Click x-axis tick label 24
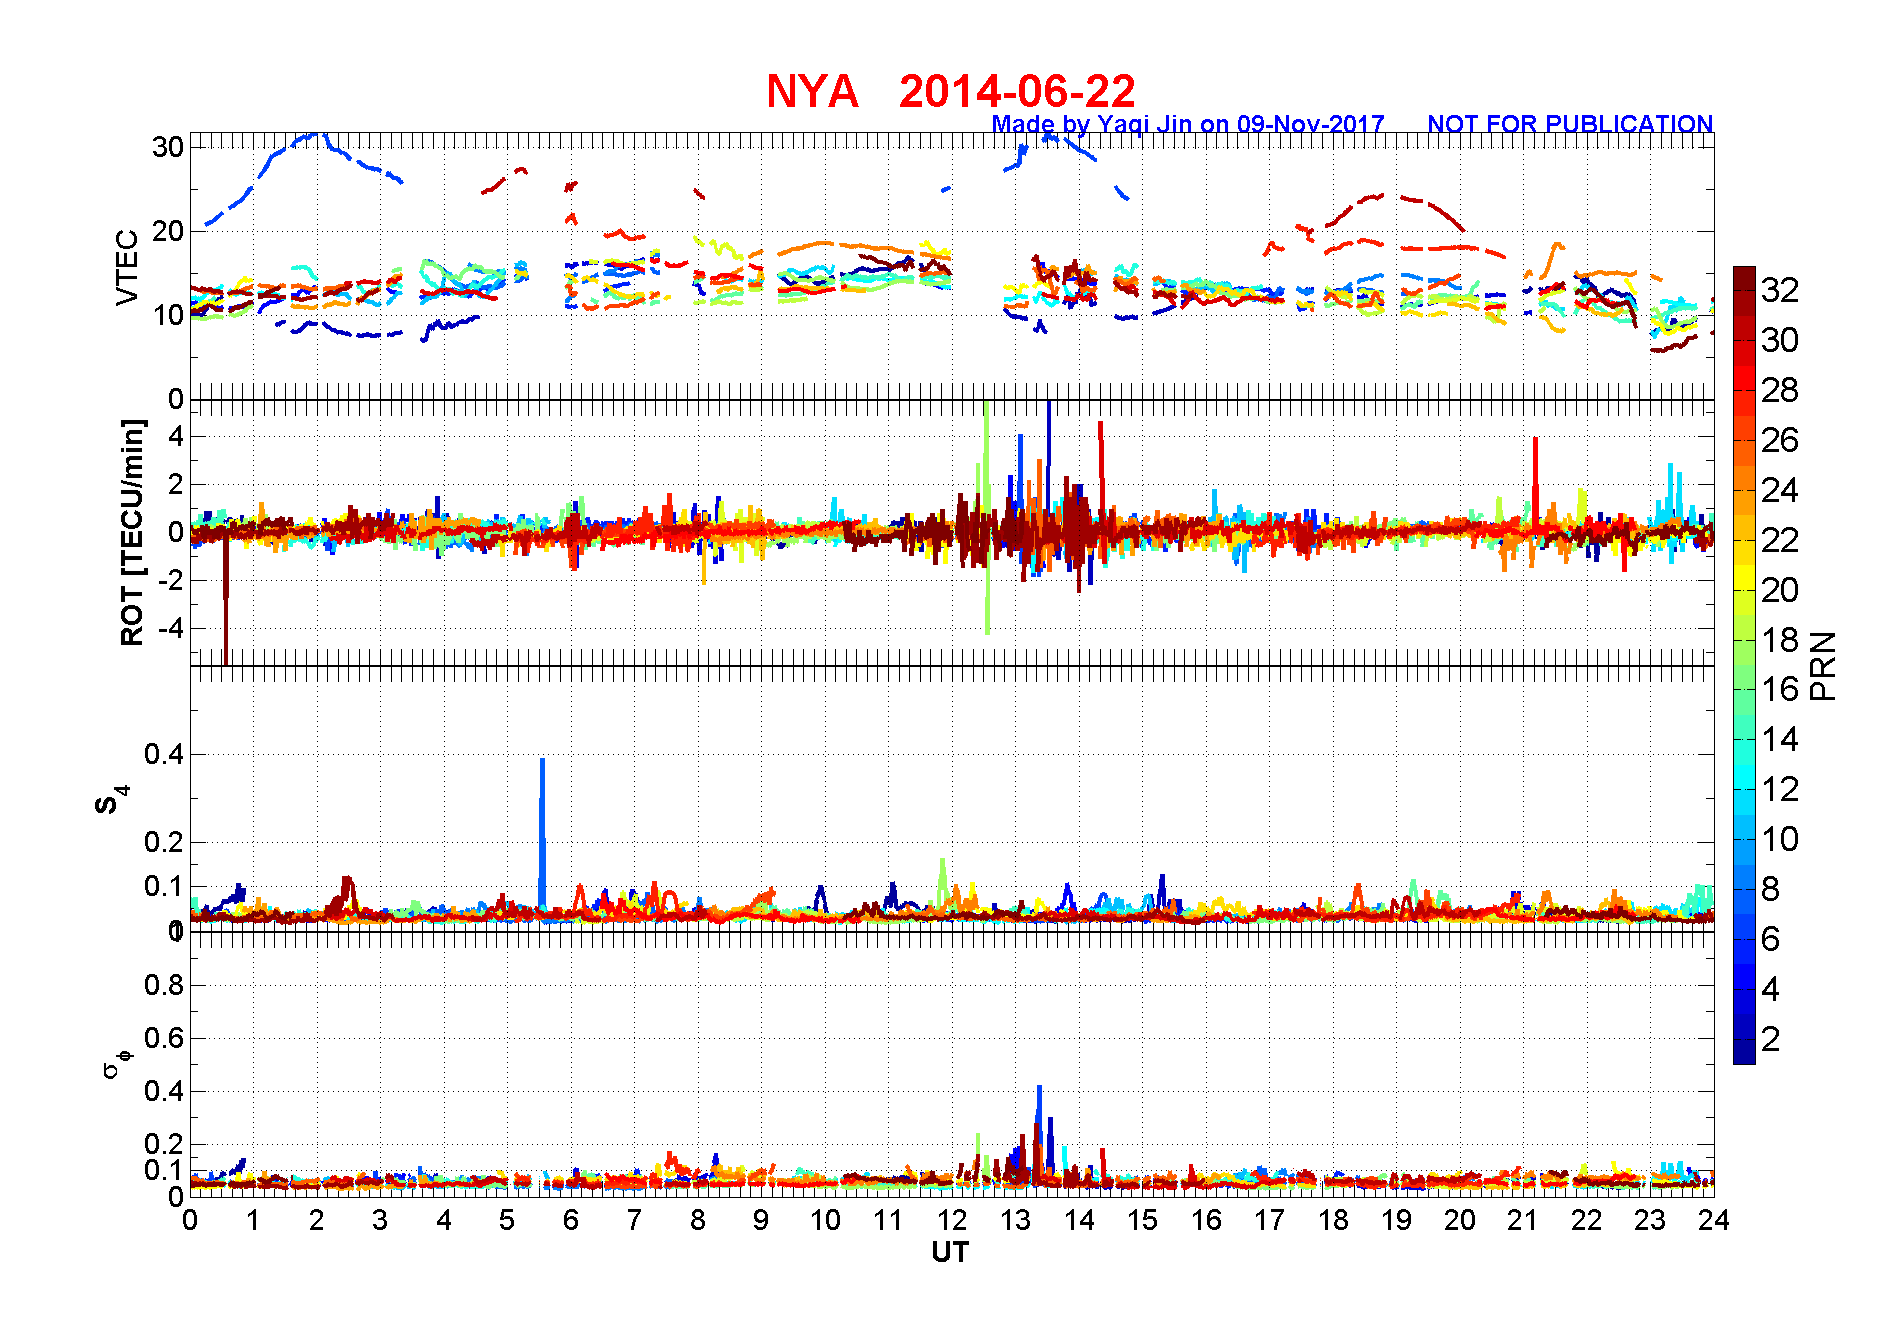The image size is (1904, 1330). (x=1714, y=1220)
